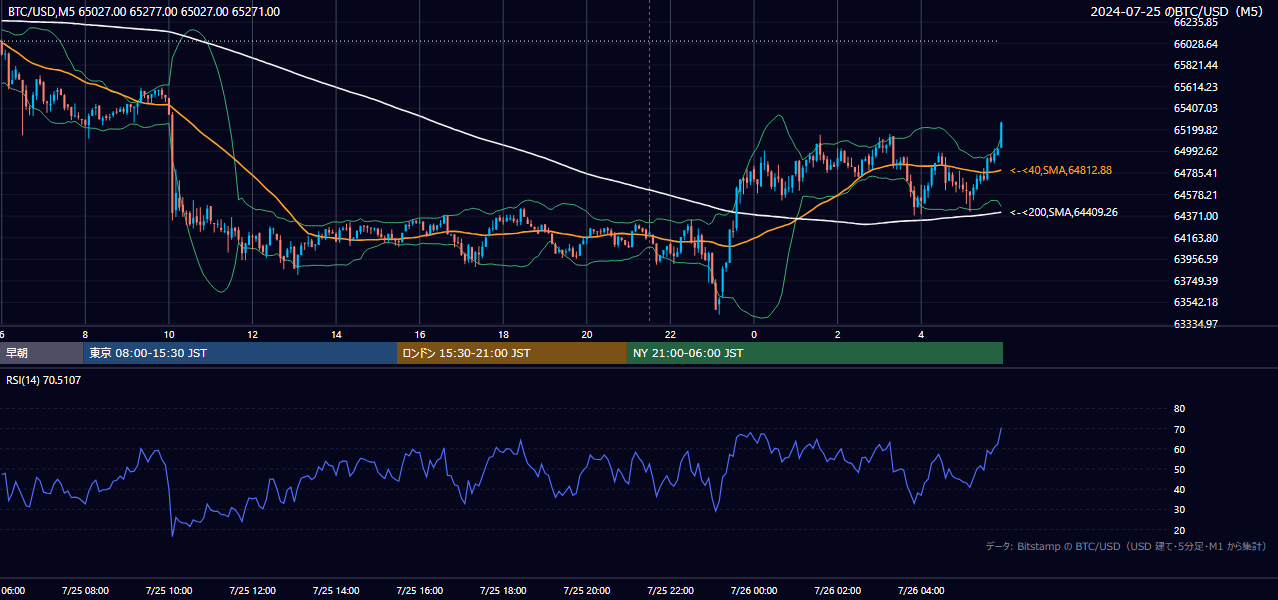Click the Bitstamp data source note
The width and height of the screenshot is (1278, 600).
coord(1126,546)
